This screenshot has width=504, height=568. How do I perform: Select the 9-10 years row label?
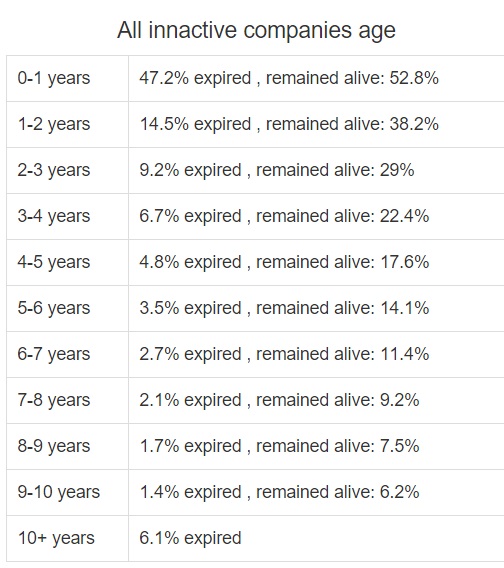[x=59, y=492]
